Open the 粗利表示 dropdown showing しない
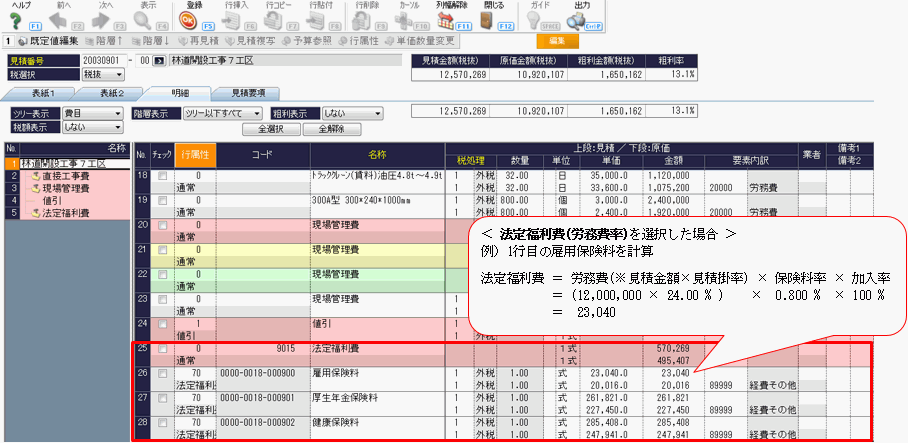Viewport: 908px width, 443px height. point(353,114)
